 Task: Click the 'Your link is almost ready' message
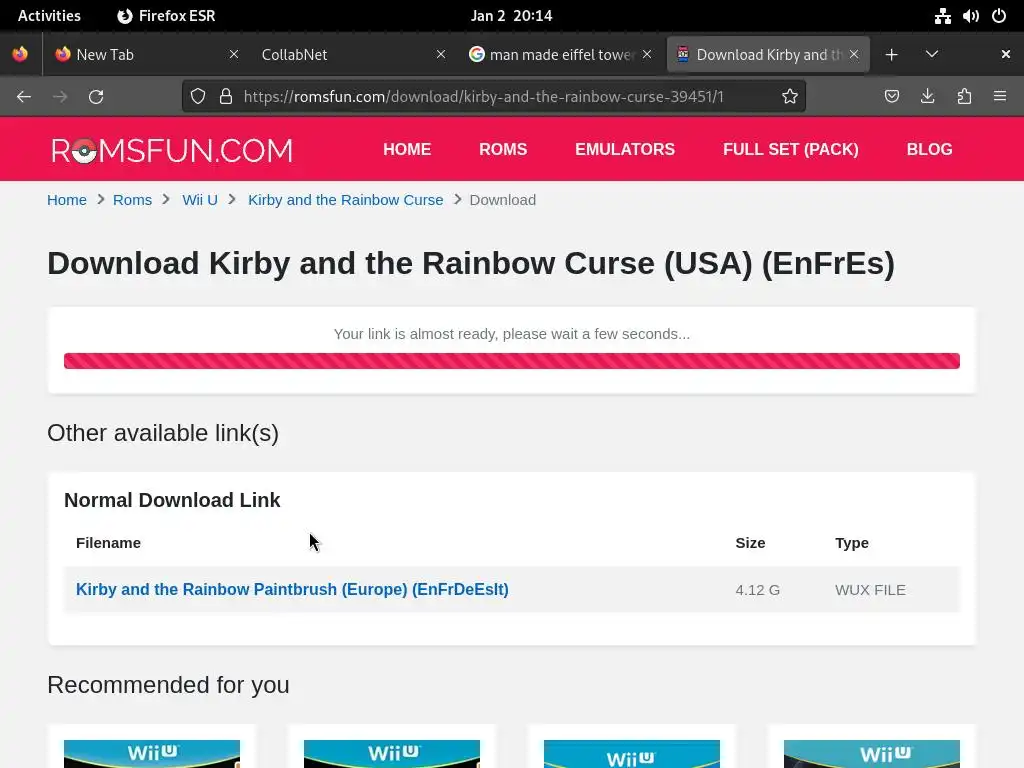(x=512, y=334)
